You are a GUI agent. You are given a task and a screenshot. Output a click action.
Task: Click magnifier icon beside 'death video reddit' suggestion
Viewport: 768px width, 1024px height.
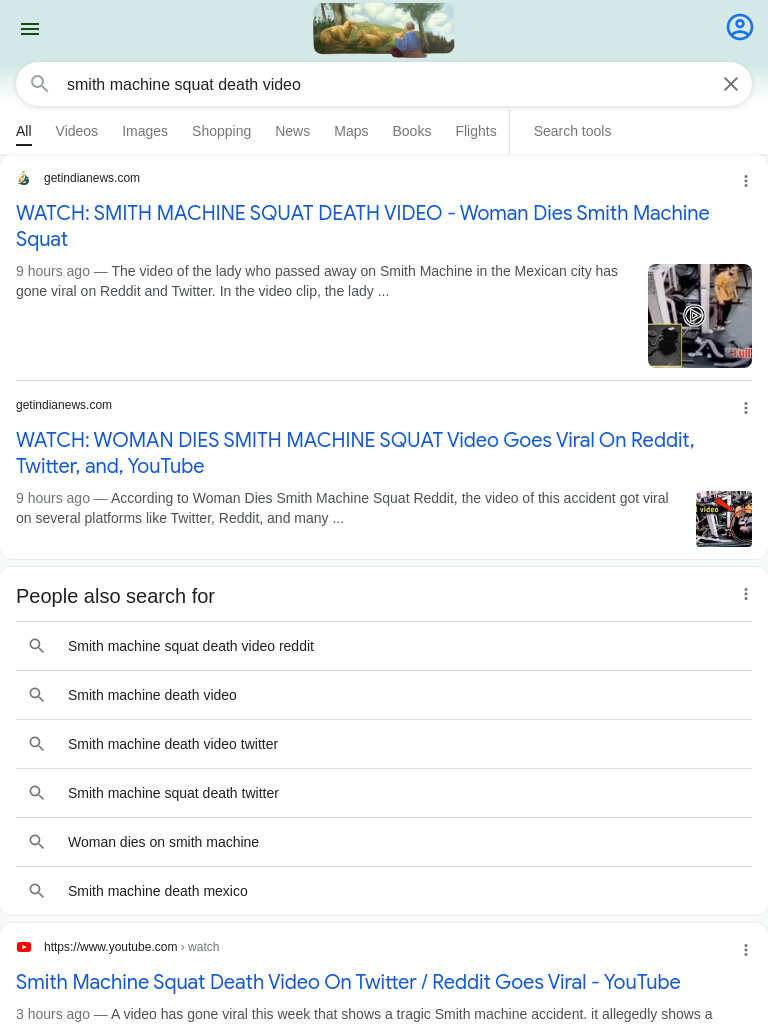(37, 646)
